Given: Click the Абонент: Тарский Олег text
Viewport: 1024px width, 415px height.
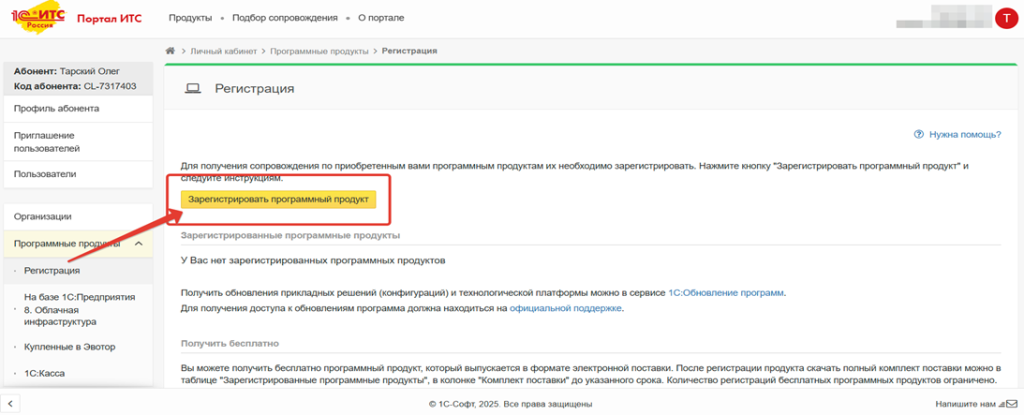Looking at the screenshot, I should (x=67, y=71).
